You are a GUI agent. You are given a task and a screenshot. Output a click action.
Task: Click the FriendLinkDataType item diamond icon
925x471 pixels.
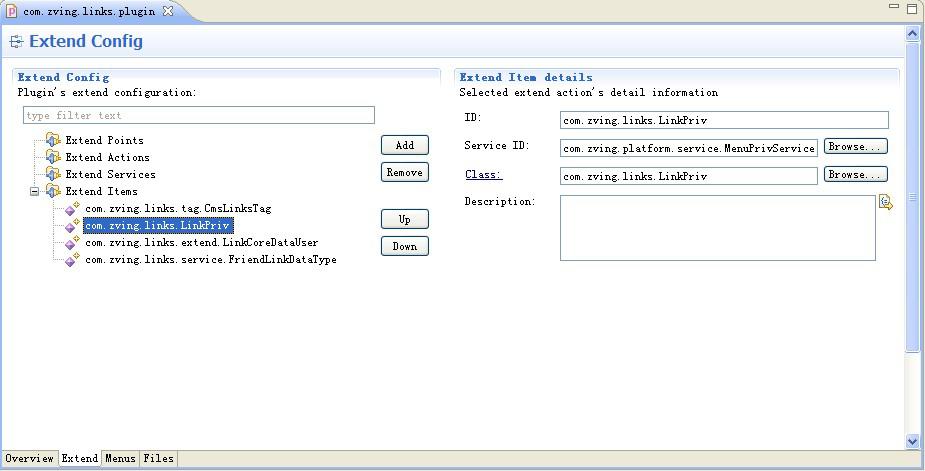(72, 260)
